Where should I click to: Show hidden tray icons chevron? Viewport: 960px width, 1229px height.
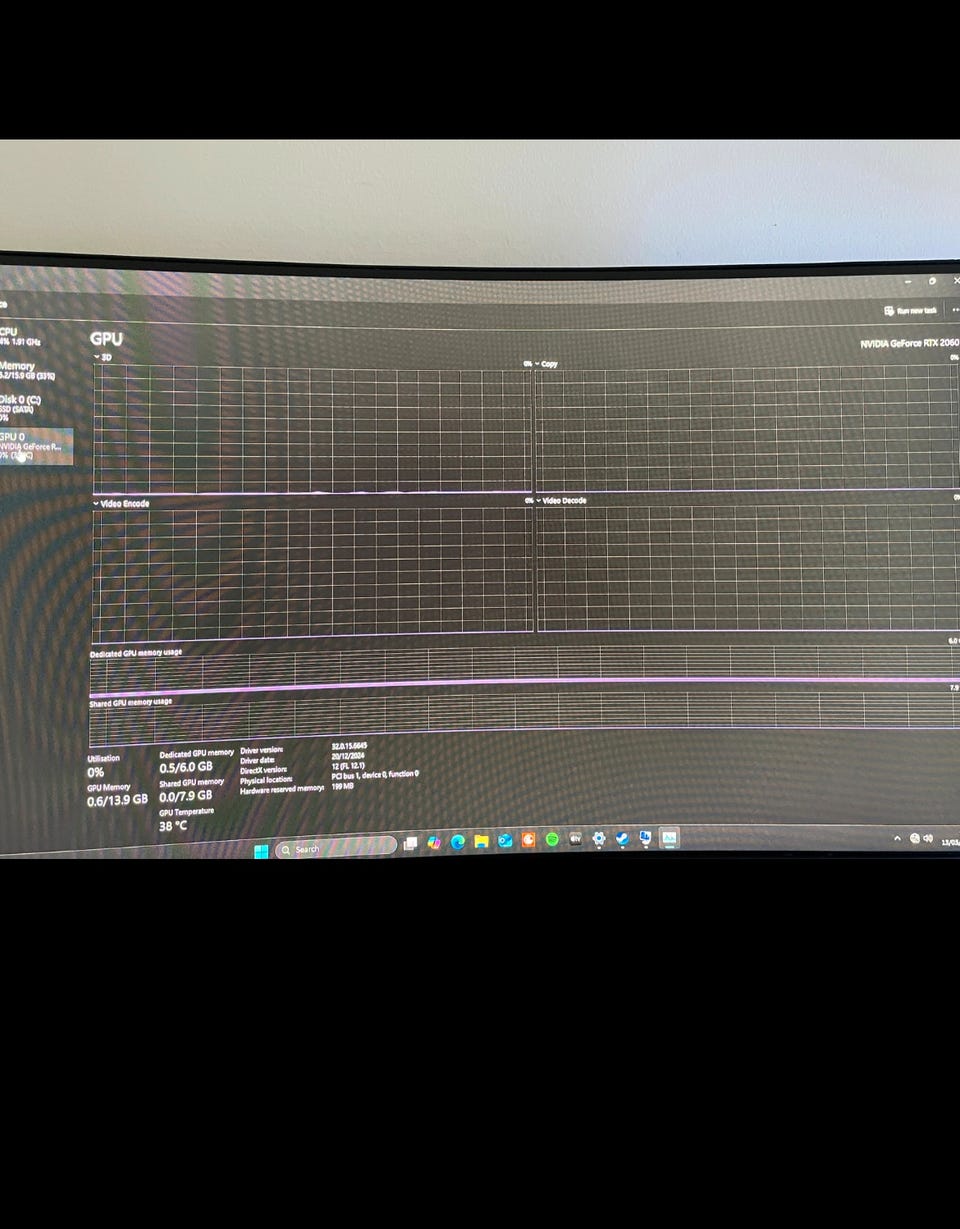pyautogui.click(x=898, y=838)
